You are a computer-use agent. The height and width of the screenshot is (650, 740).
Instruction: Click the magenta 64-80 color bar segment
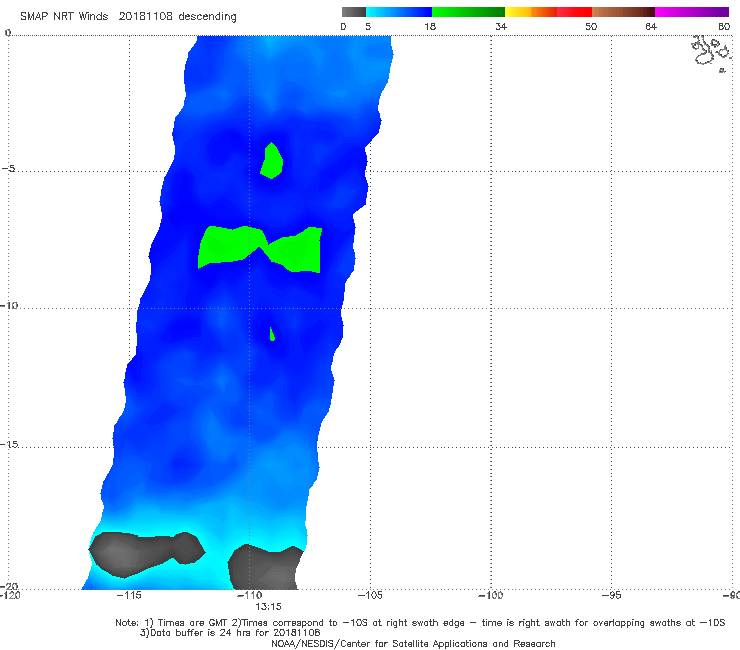[692, 12]
